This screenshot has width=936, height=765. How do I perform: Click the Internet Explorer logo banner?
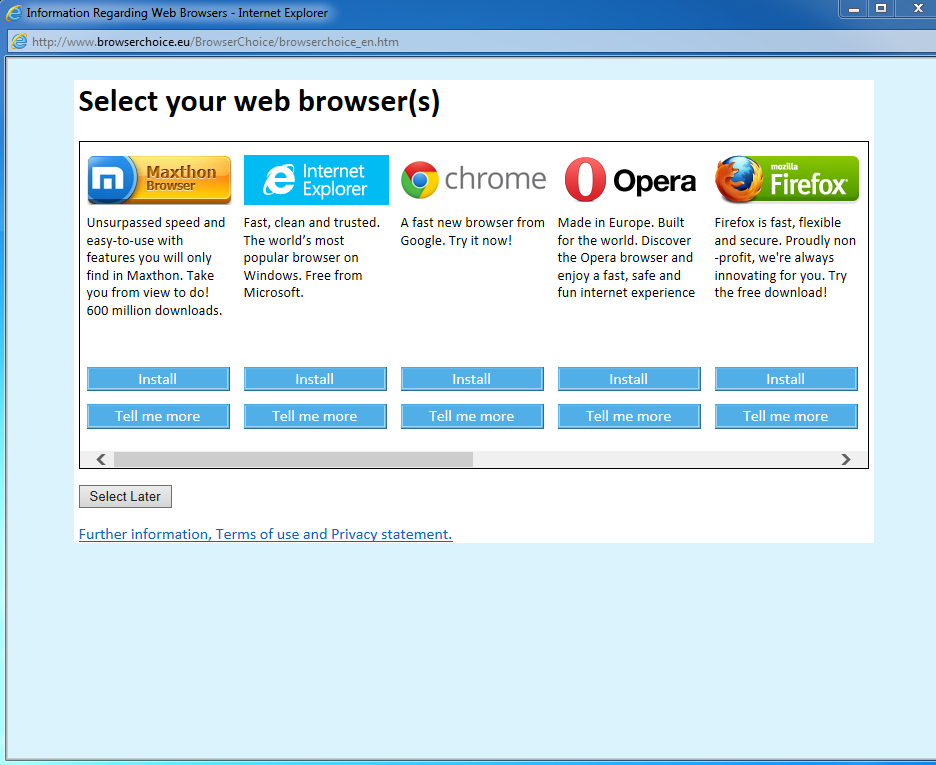tap(316, 180)
